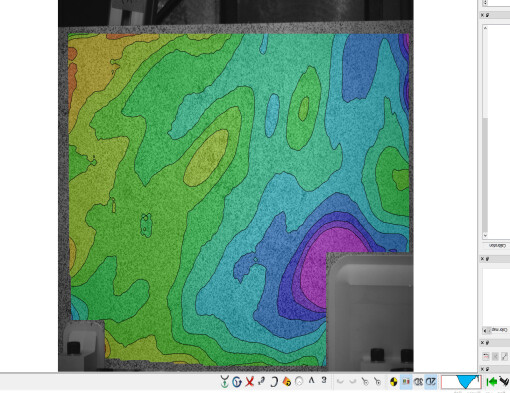
Task: Click the list scrollbar down arrow
Action: tap(485, 235)
